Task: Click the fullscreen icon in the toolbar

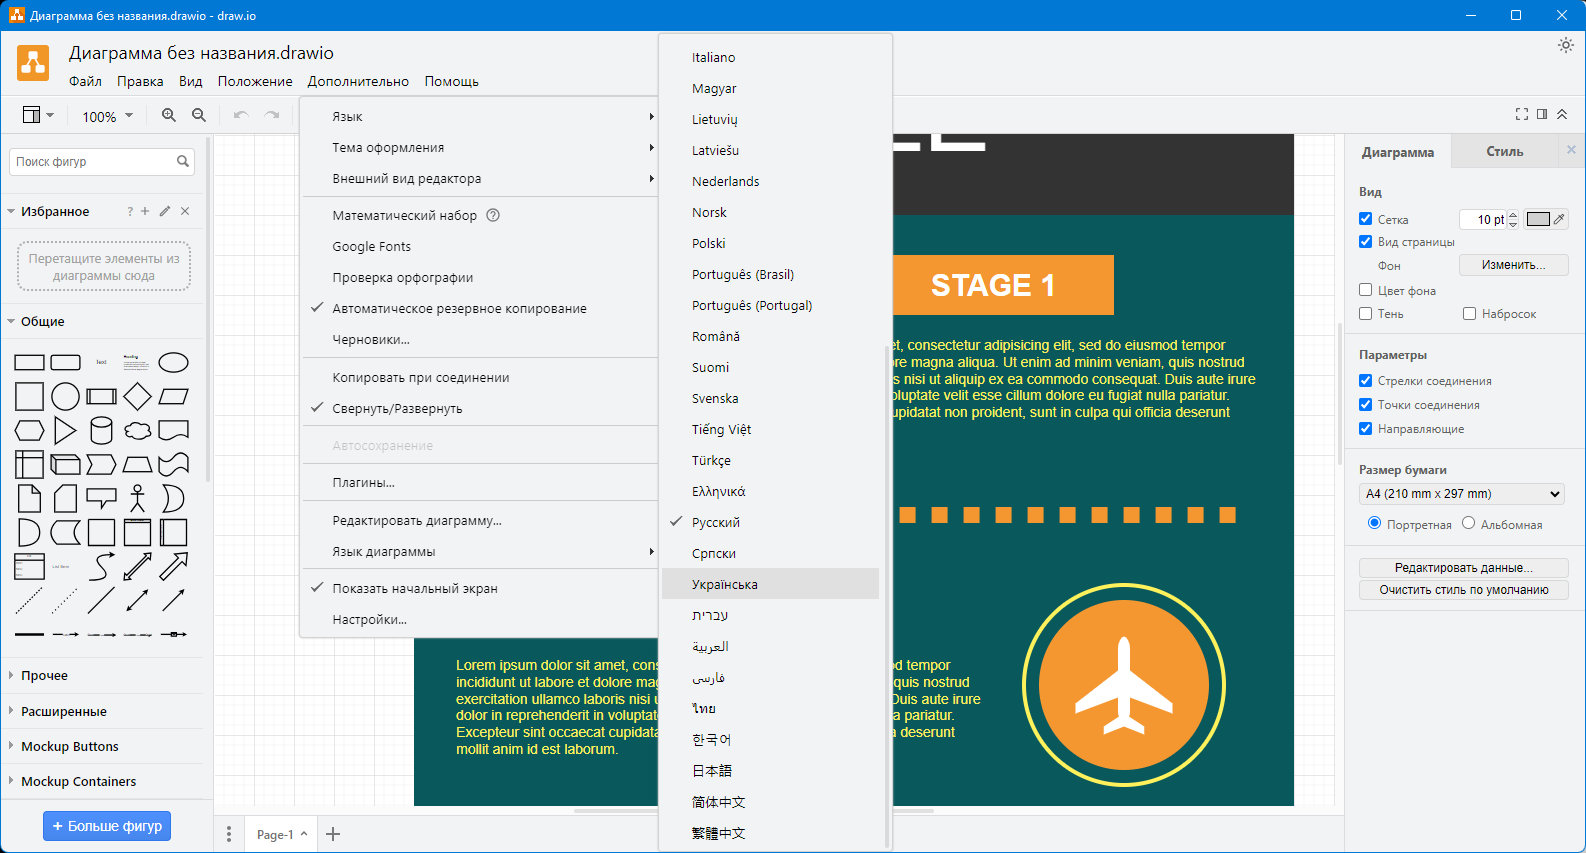Action: 1522,115
